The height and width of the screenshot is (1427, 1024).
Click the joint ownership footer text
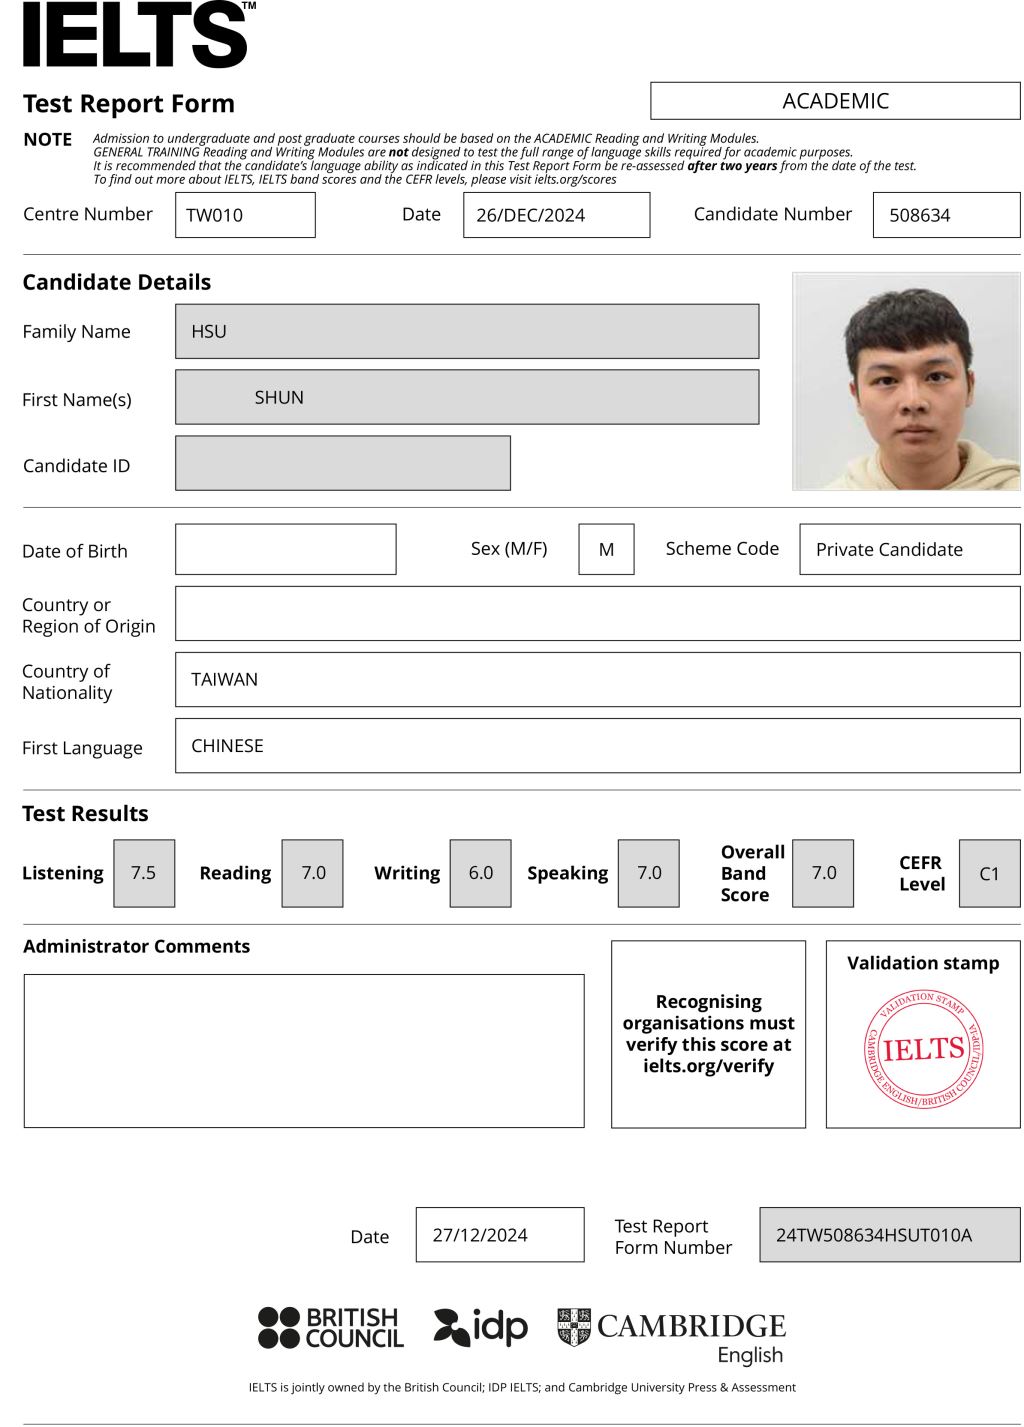(x=522, y=1387)
